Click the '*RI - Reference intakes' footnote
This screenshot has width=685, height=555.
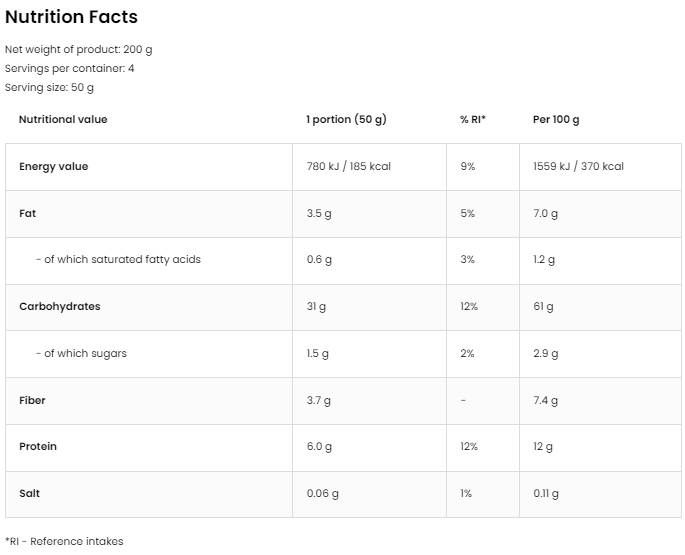(64, 541)
